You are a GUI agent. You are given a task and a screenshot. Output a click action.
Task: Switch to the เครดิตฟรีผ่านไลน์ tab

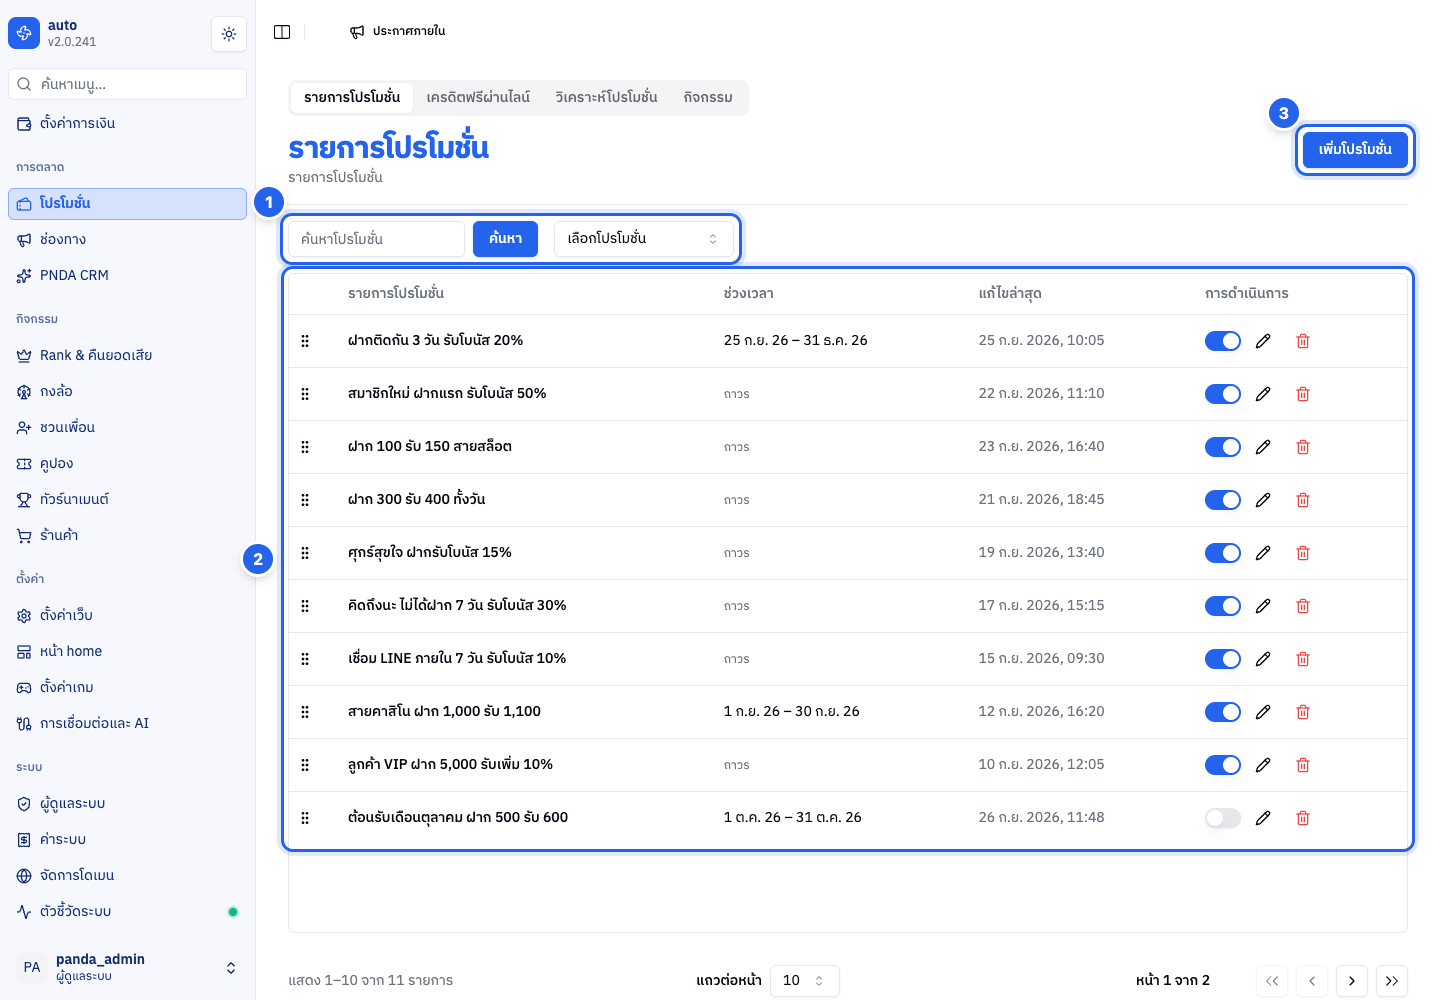click(478, 97)
